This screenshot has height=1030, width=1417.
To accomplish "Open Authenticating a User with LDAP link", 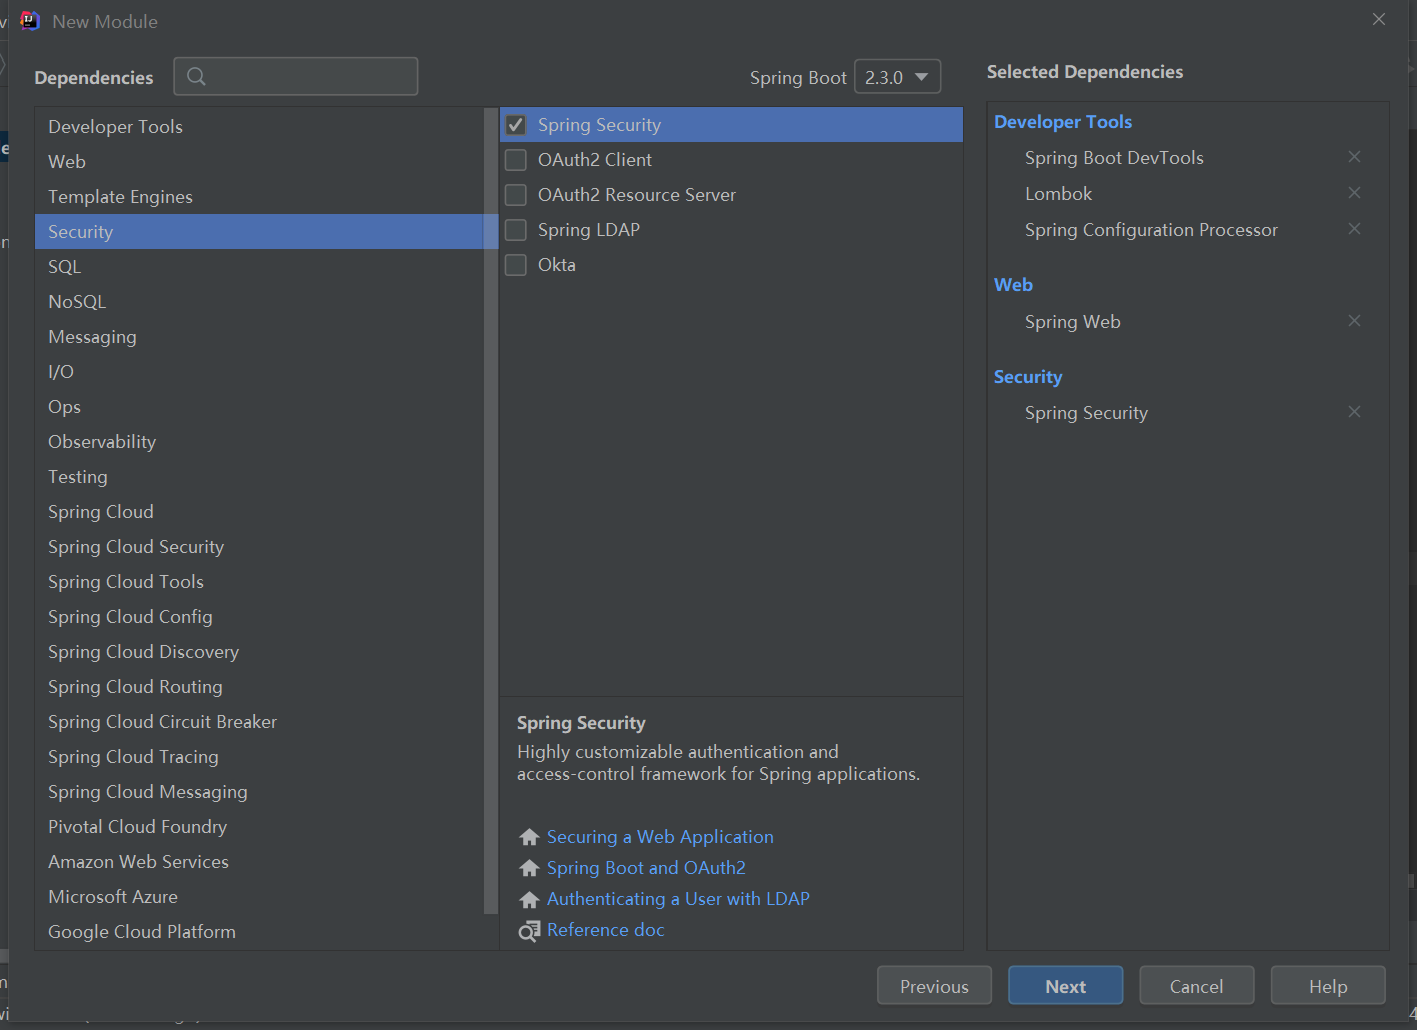I will [x=678, y=899].
